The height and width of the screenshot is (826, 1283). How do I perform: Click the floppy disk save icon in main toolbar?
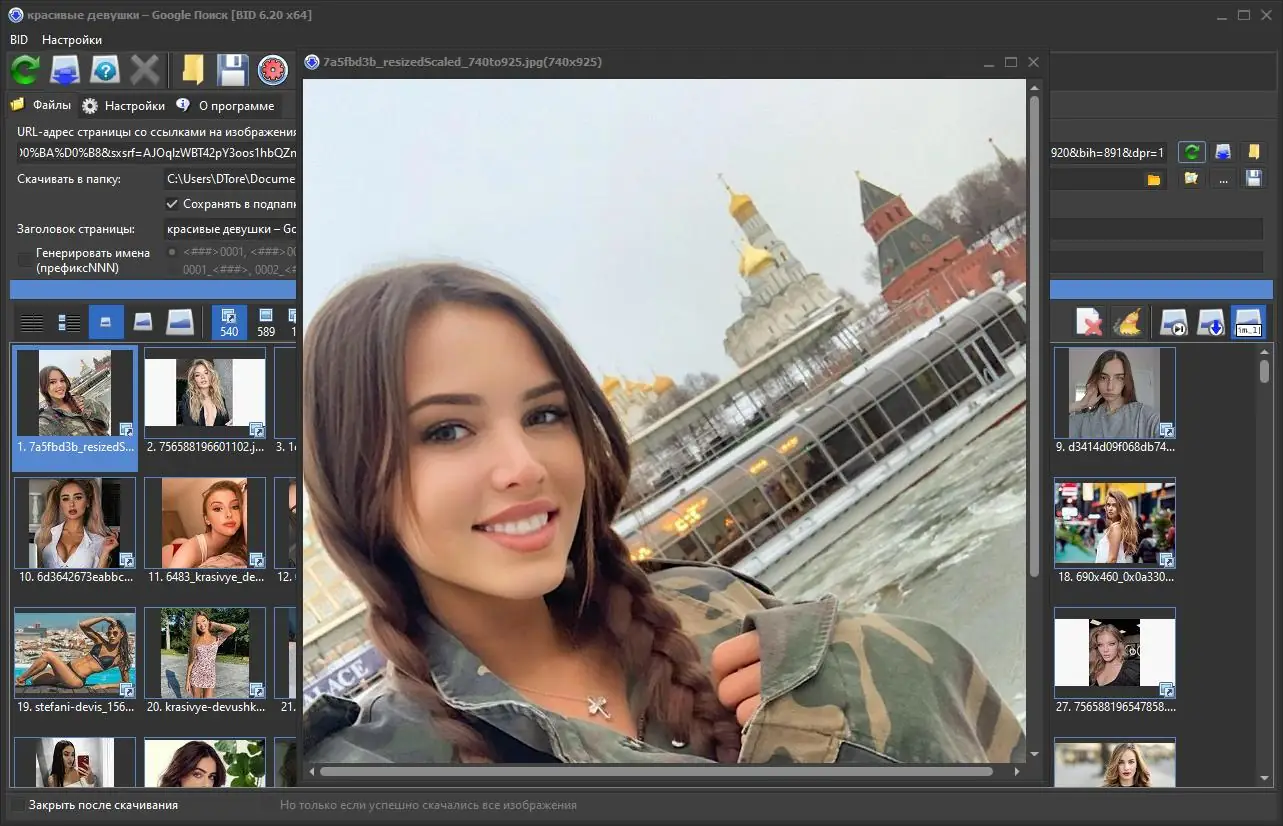click(x=232, y=70)
